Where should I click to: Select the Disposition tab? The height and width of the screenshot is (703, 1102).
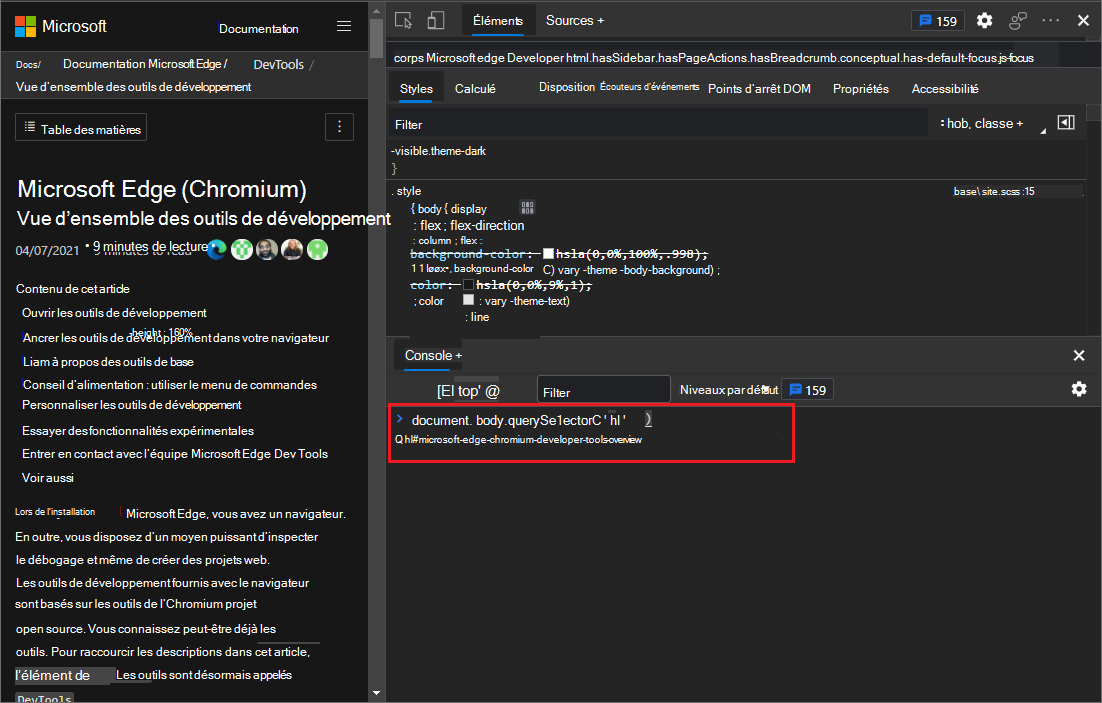click(x=566, y=87)
